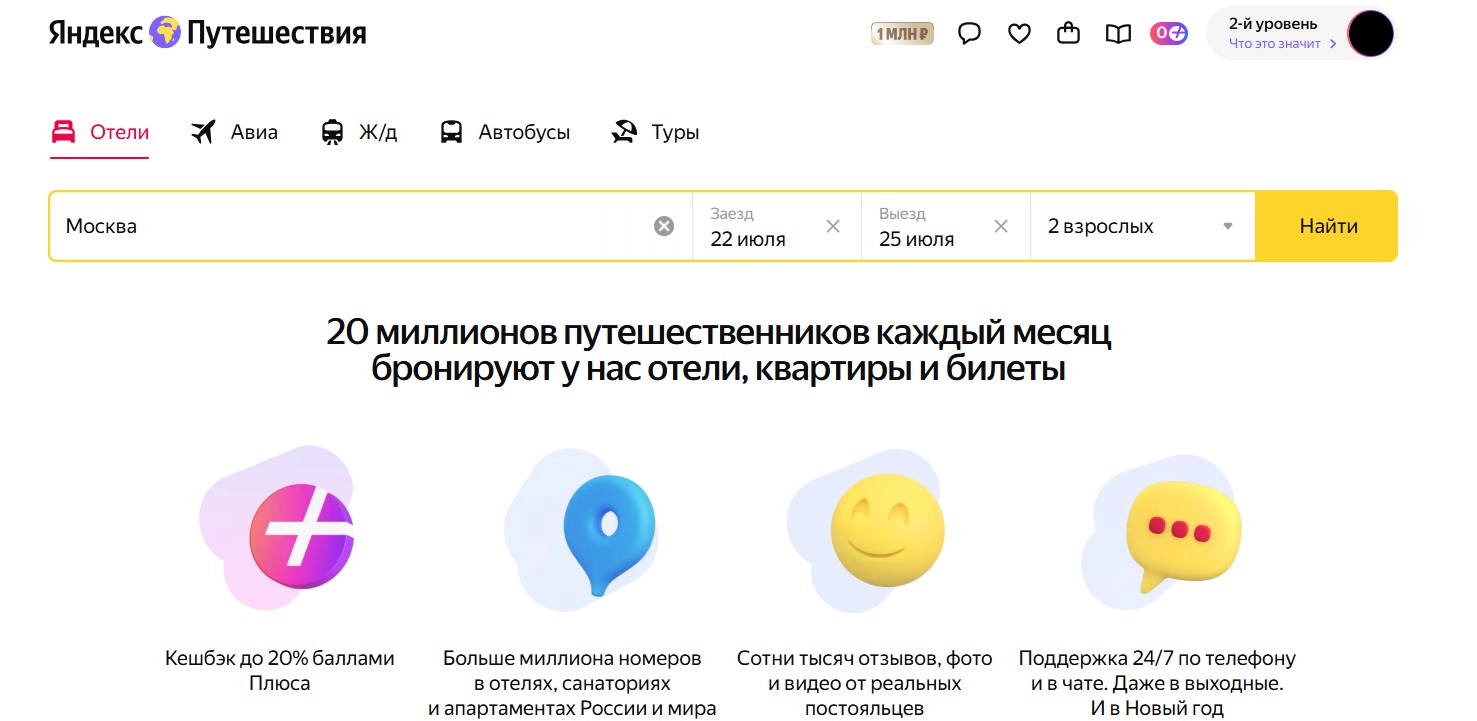Click the 'Больше миллиона номеров' description text

pyautogui.click(x=572, y=684)
